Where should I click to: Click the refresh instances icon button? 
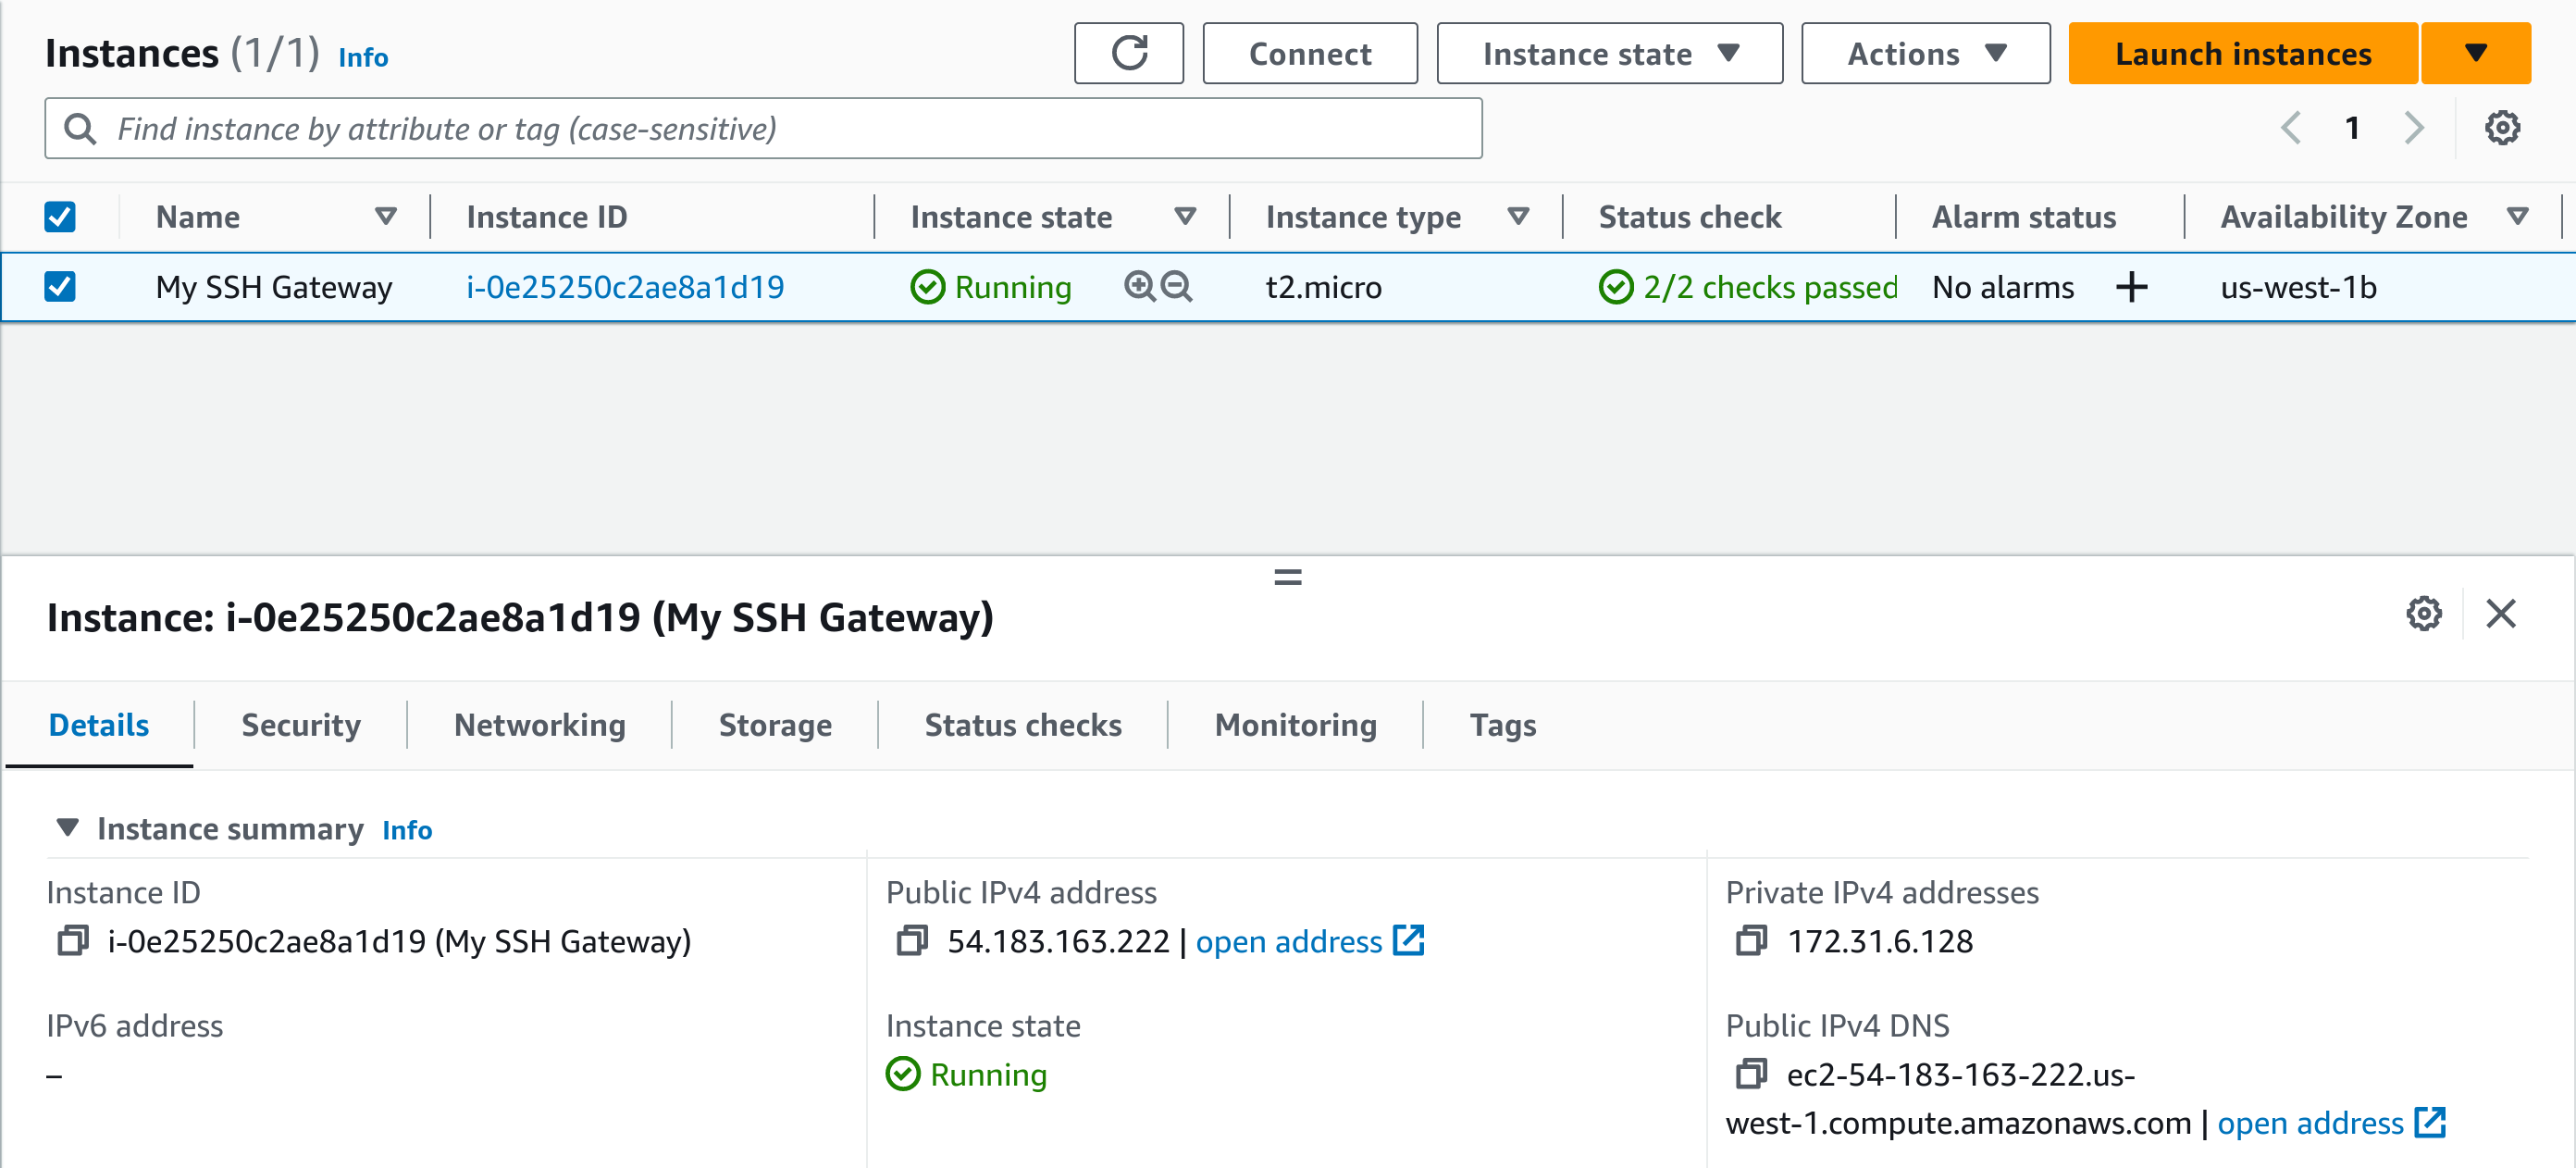[1128, 53]
